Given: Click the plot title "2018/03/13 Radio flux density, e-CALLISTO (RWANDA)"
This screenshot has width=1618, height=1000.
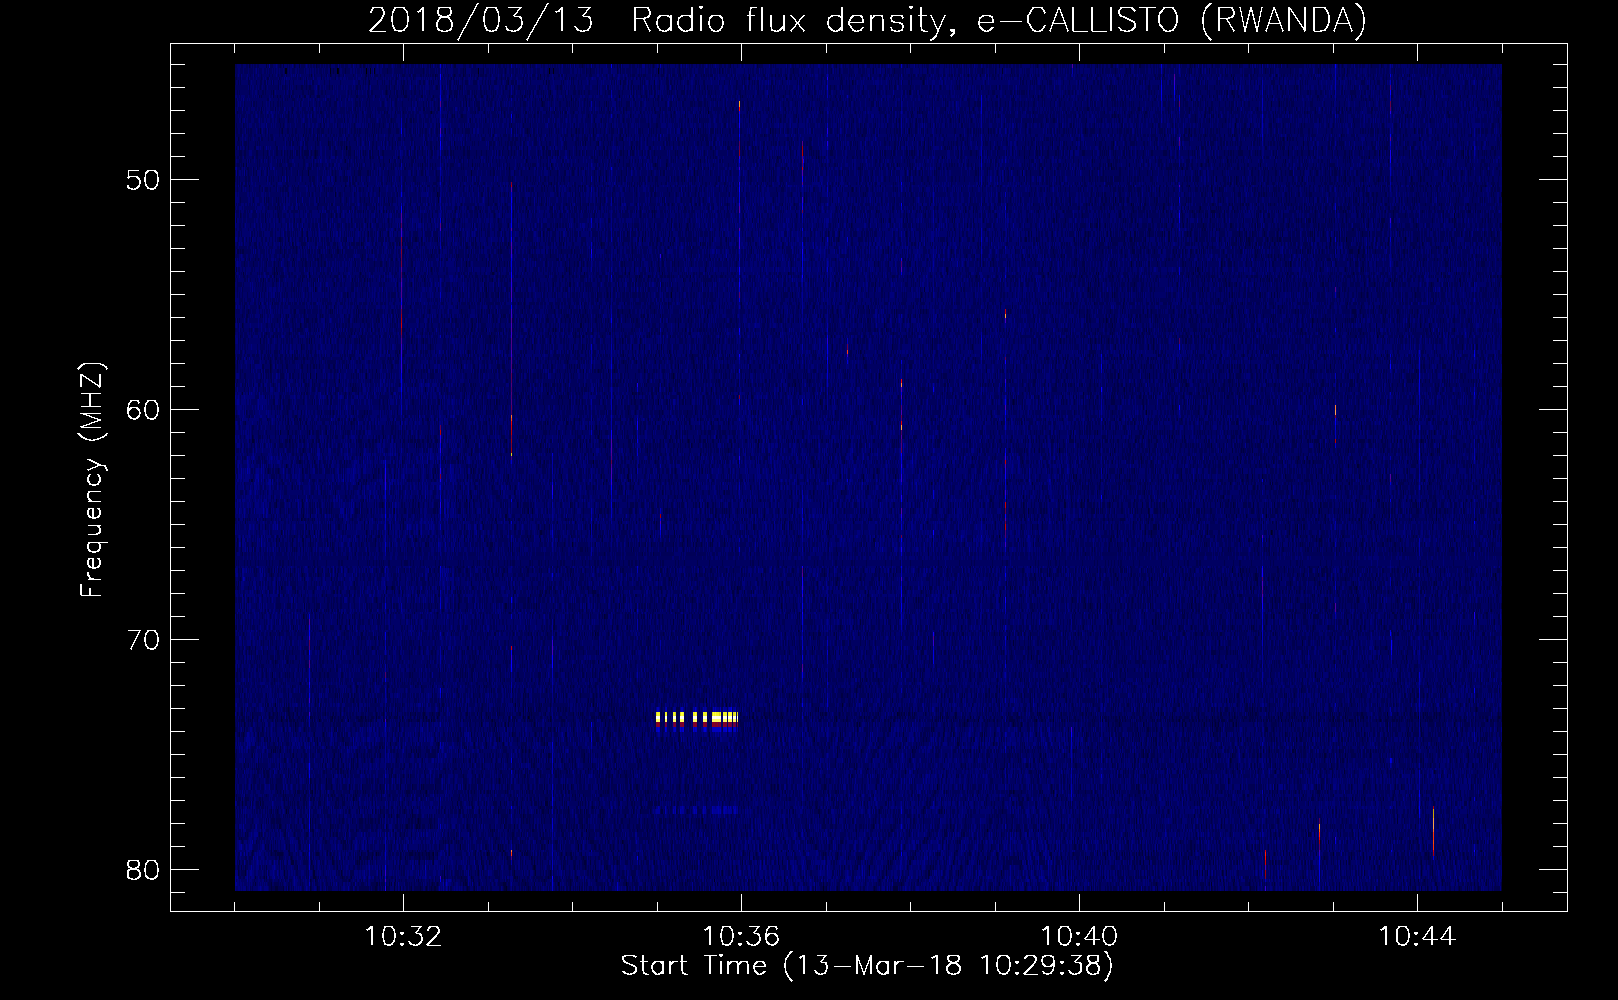Looking at the screenshot, I should 867,20.
